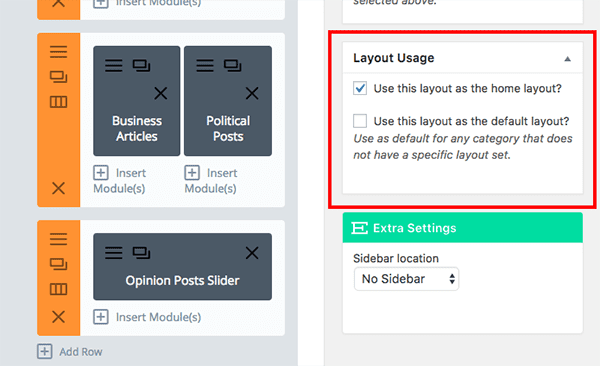Click the Sidebar location label

[x=396, y=258]
